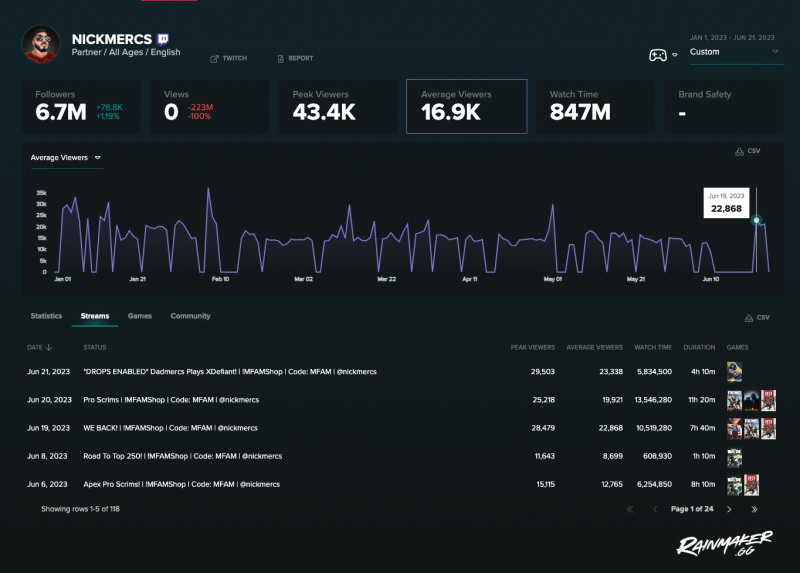Image resolution: width=800 pixels, height=573 pixels.
Task: Go to the previous page of streams
Action: (x=655, y=509)
